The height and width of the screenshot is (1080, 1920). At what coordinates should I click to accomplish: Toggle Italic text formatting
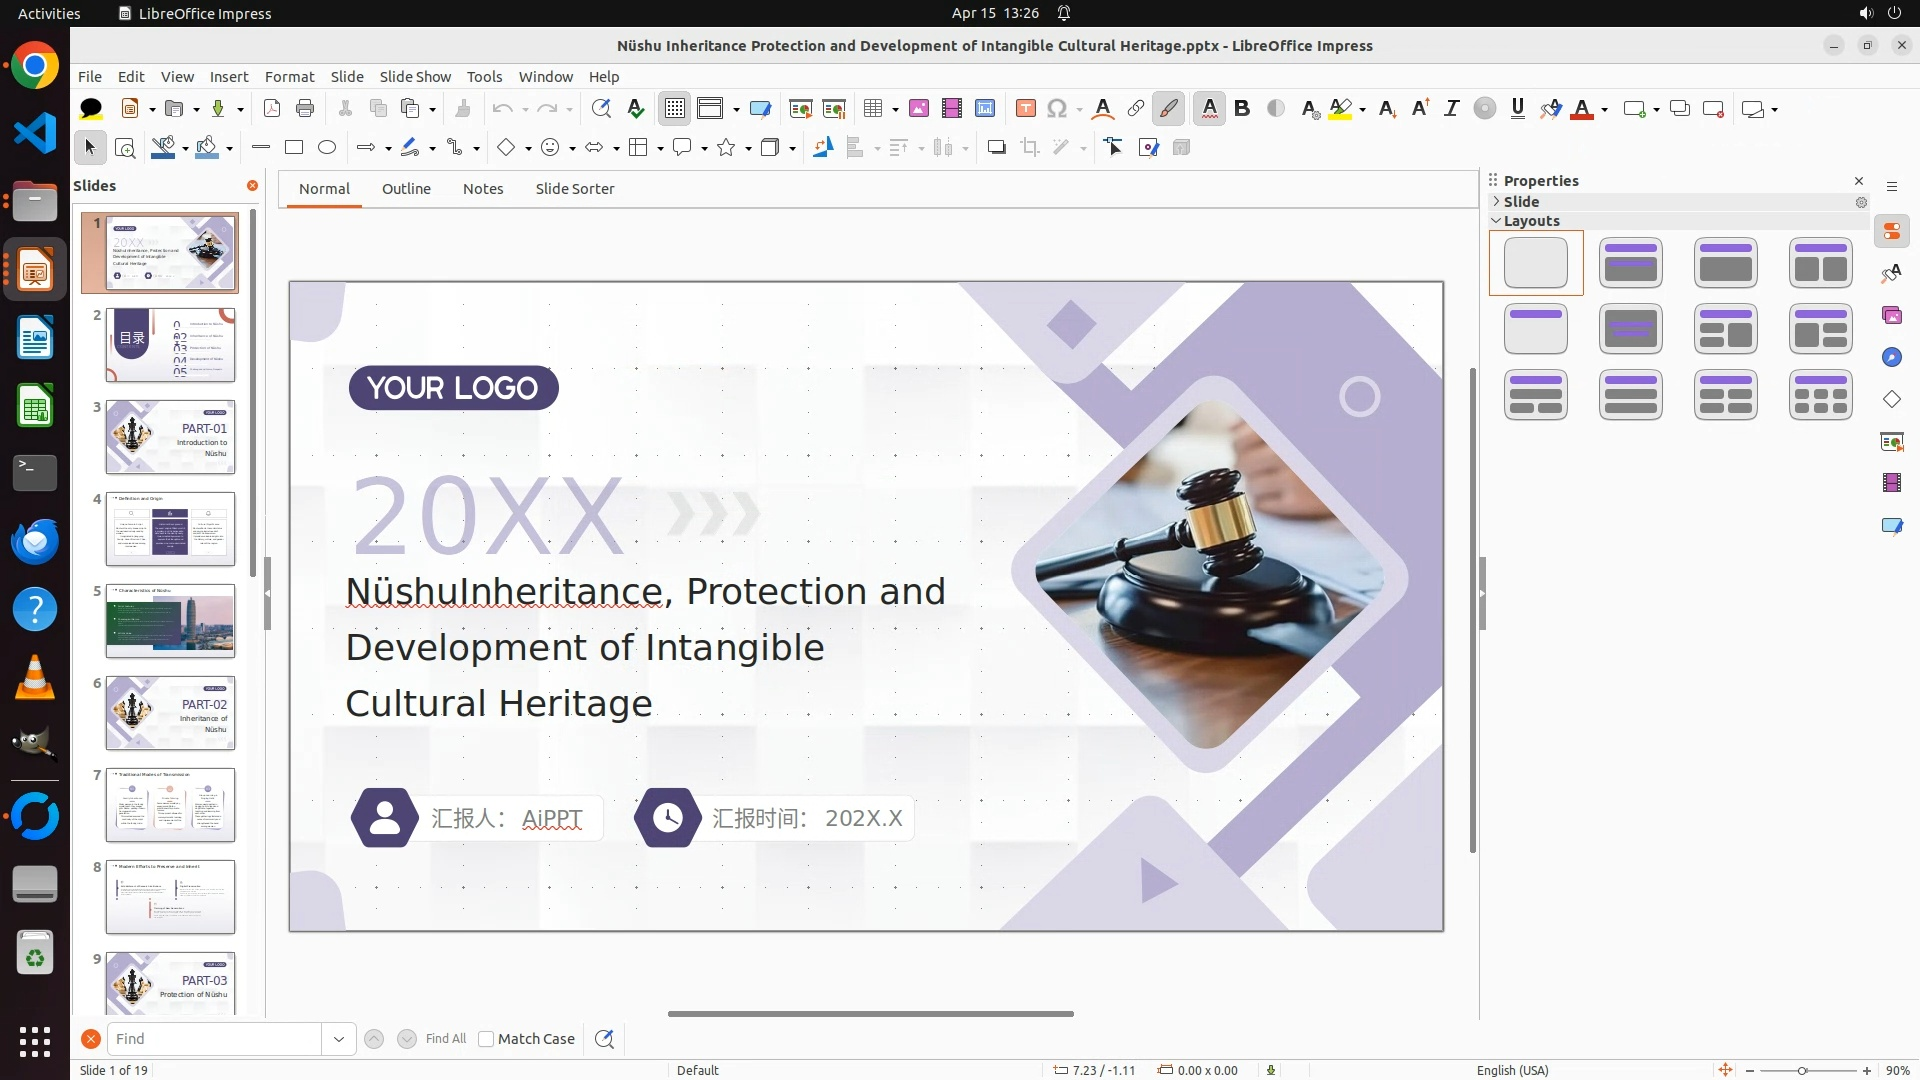click(x=1452, y=109)
